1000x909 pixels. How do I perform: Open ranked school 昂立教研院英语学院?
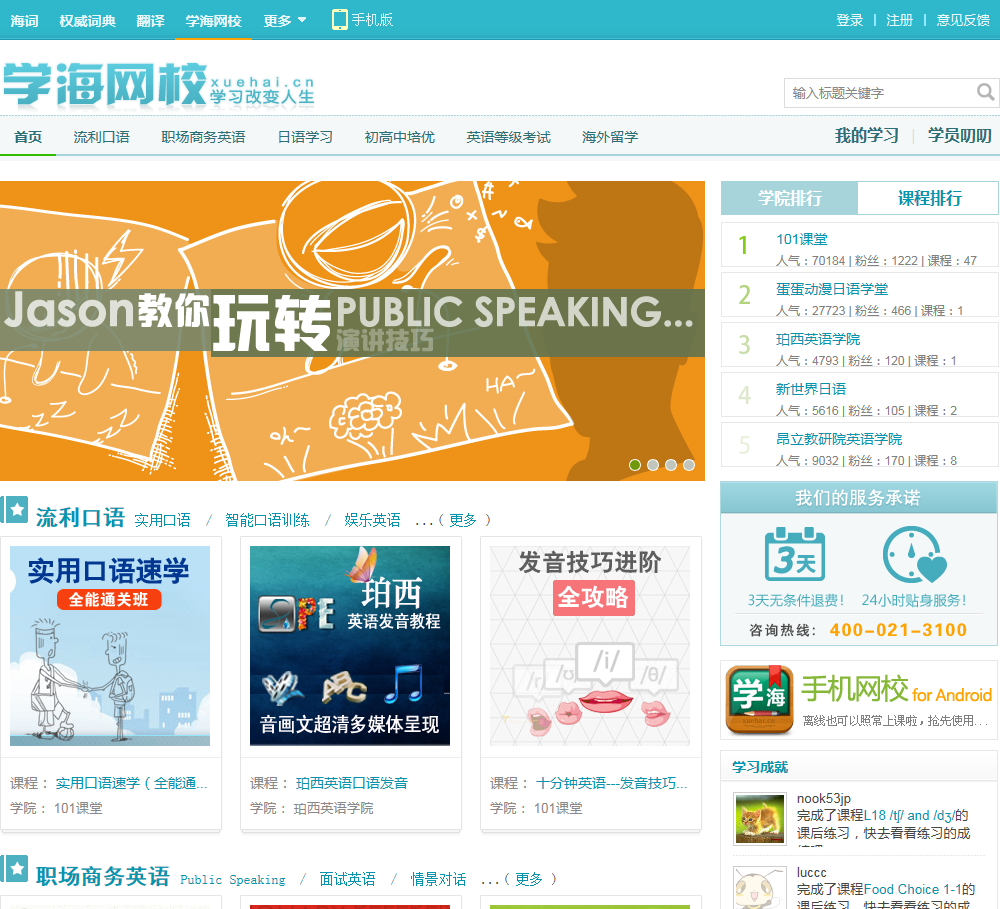pos(839,439)
